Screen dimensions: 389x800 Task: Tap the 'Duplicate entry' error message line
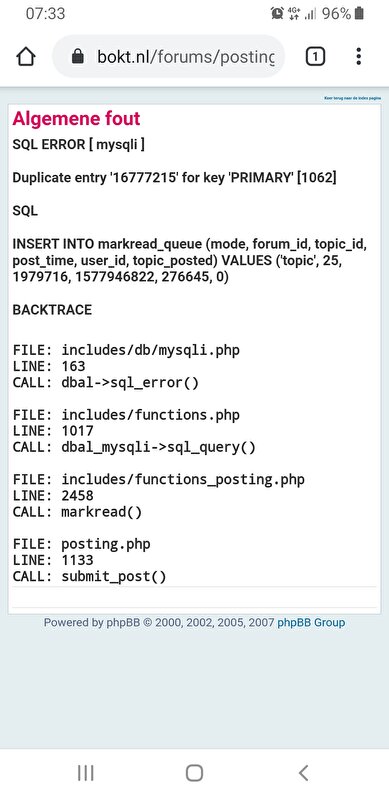[175, 178]
